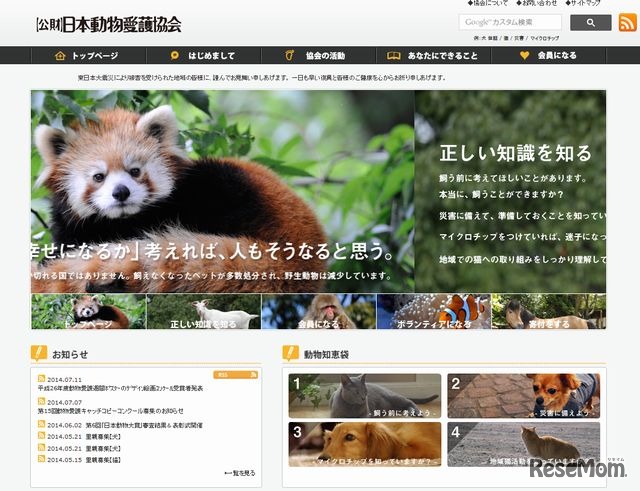This screenshot has width=640, height=491.
Task: Open the サイトマップ top link
Action: (x=583, y=3)
